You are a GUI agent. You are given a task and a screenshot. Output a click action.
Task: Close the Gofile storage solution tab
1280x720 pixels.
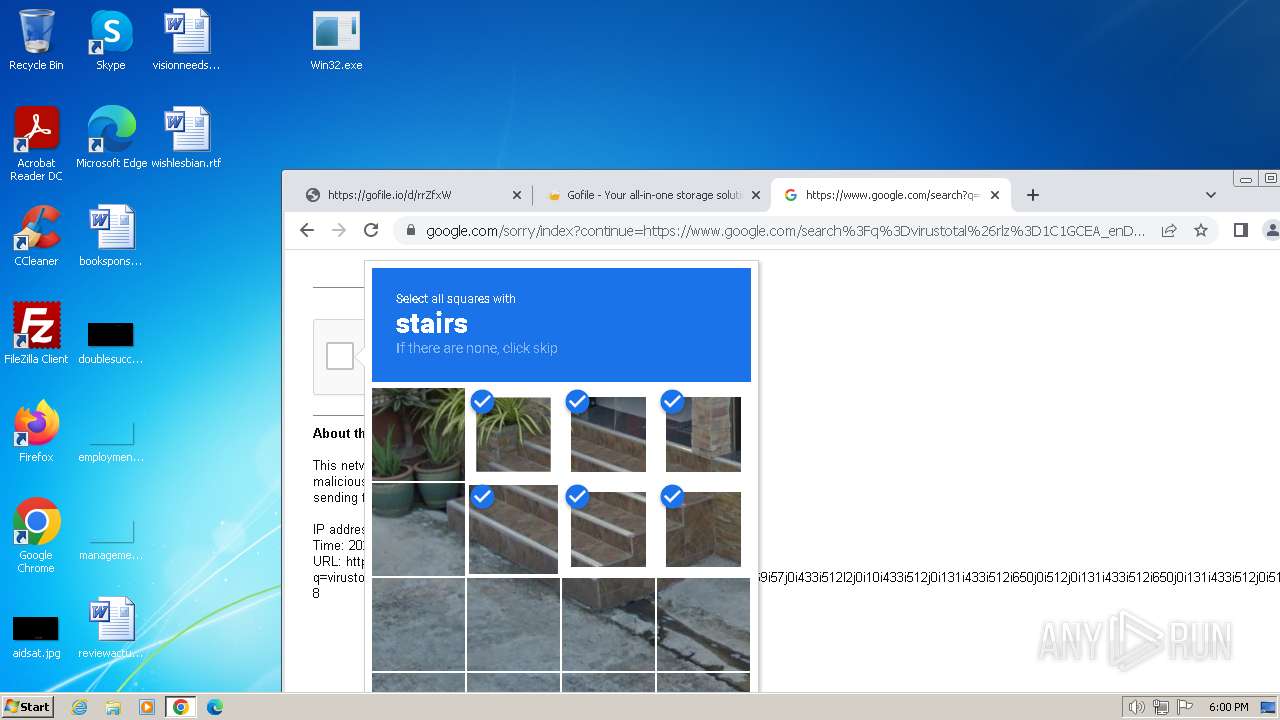tap(756, 195)
